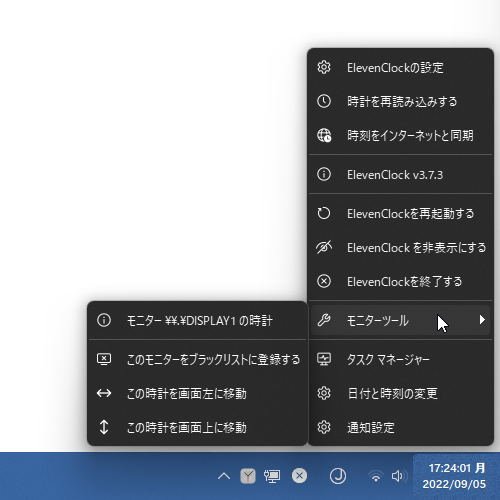Choose ElevenClock を非表示にする entry
Image resolution: width=500 pixels, height=500 pixels.
pos(400,247)
